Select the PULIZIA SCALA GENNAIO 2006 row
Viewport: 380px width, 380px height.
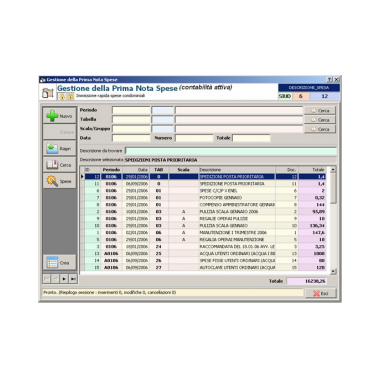(205, 212)
